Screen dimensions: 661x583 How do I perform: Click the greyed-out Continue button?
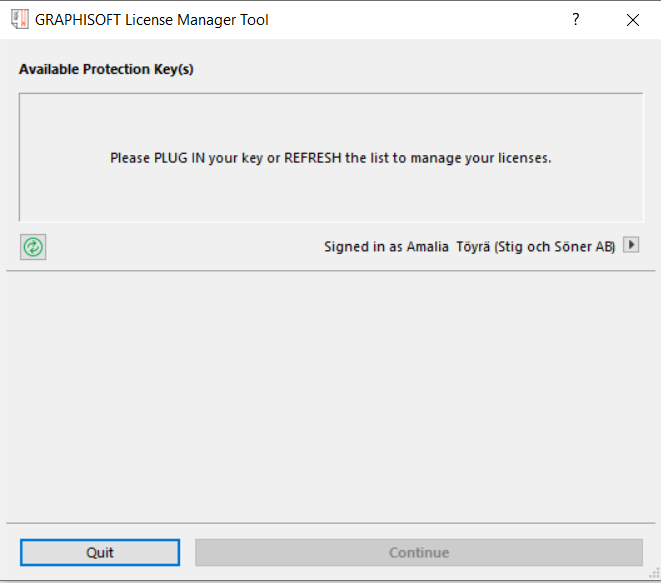pyautogui.click(x=419, y=552)
